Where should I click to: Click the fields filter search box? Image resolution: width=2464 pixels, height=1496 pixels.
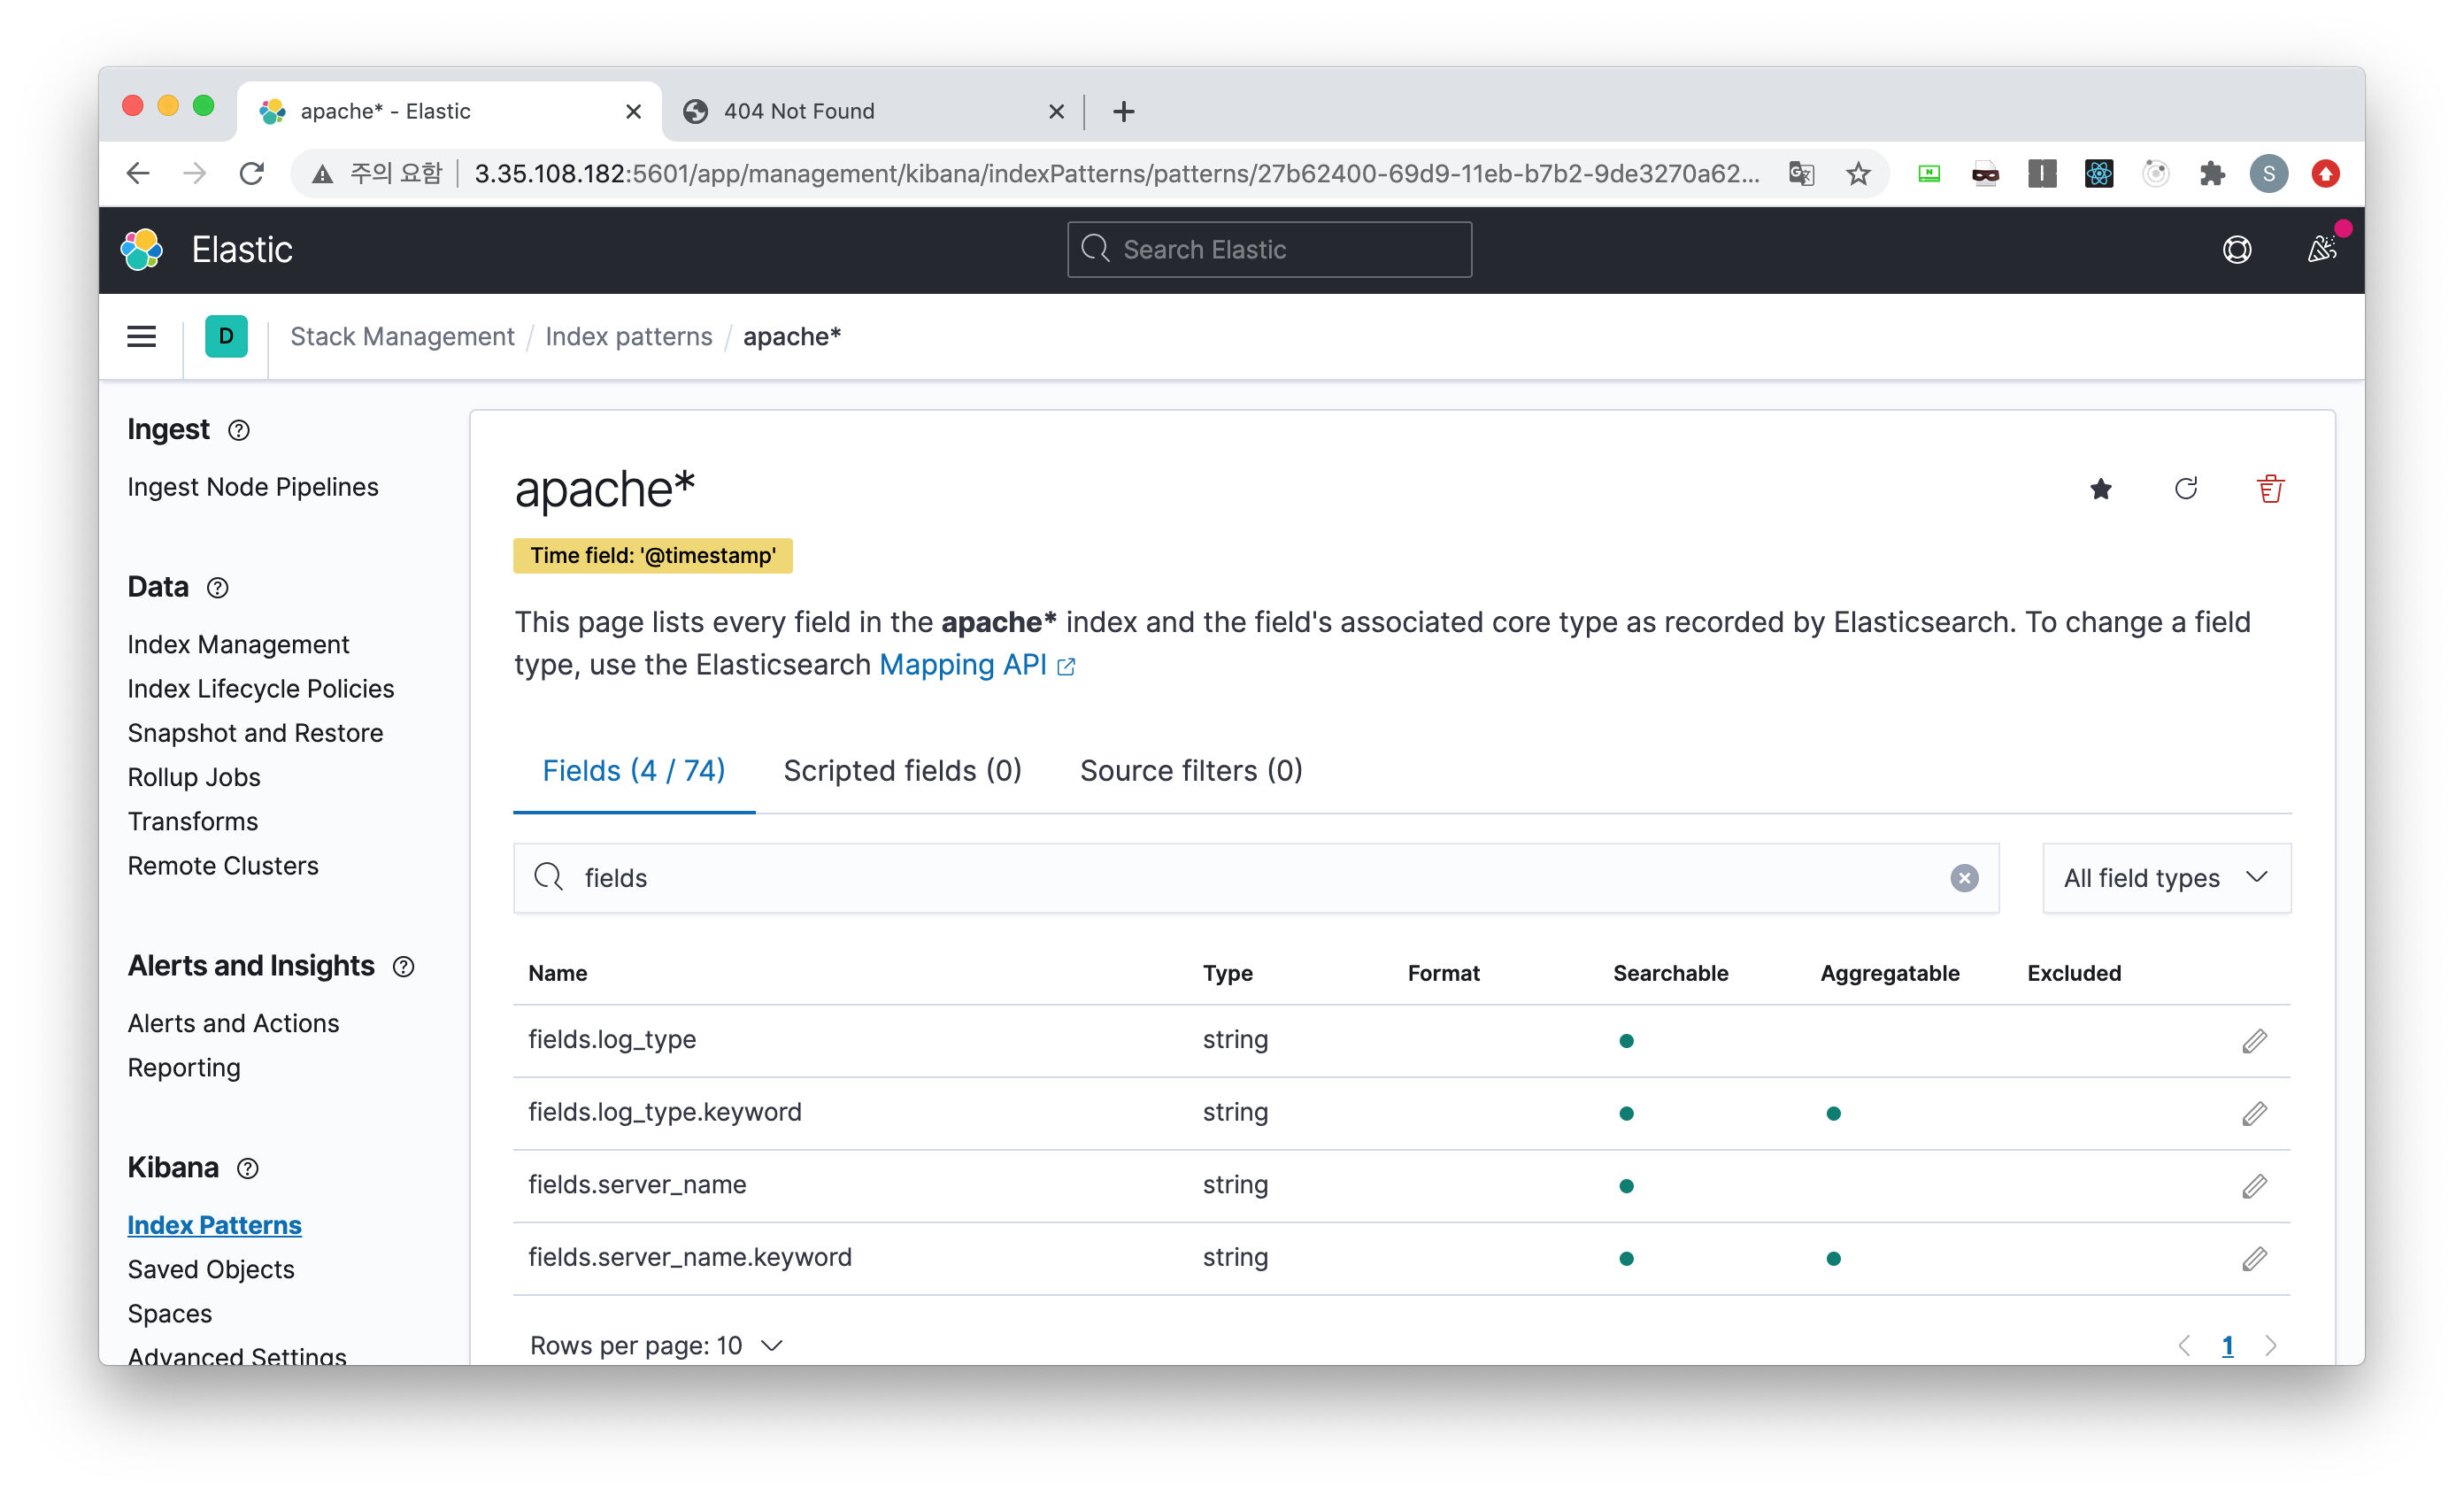[1255, 878]
